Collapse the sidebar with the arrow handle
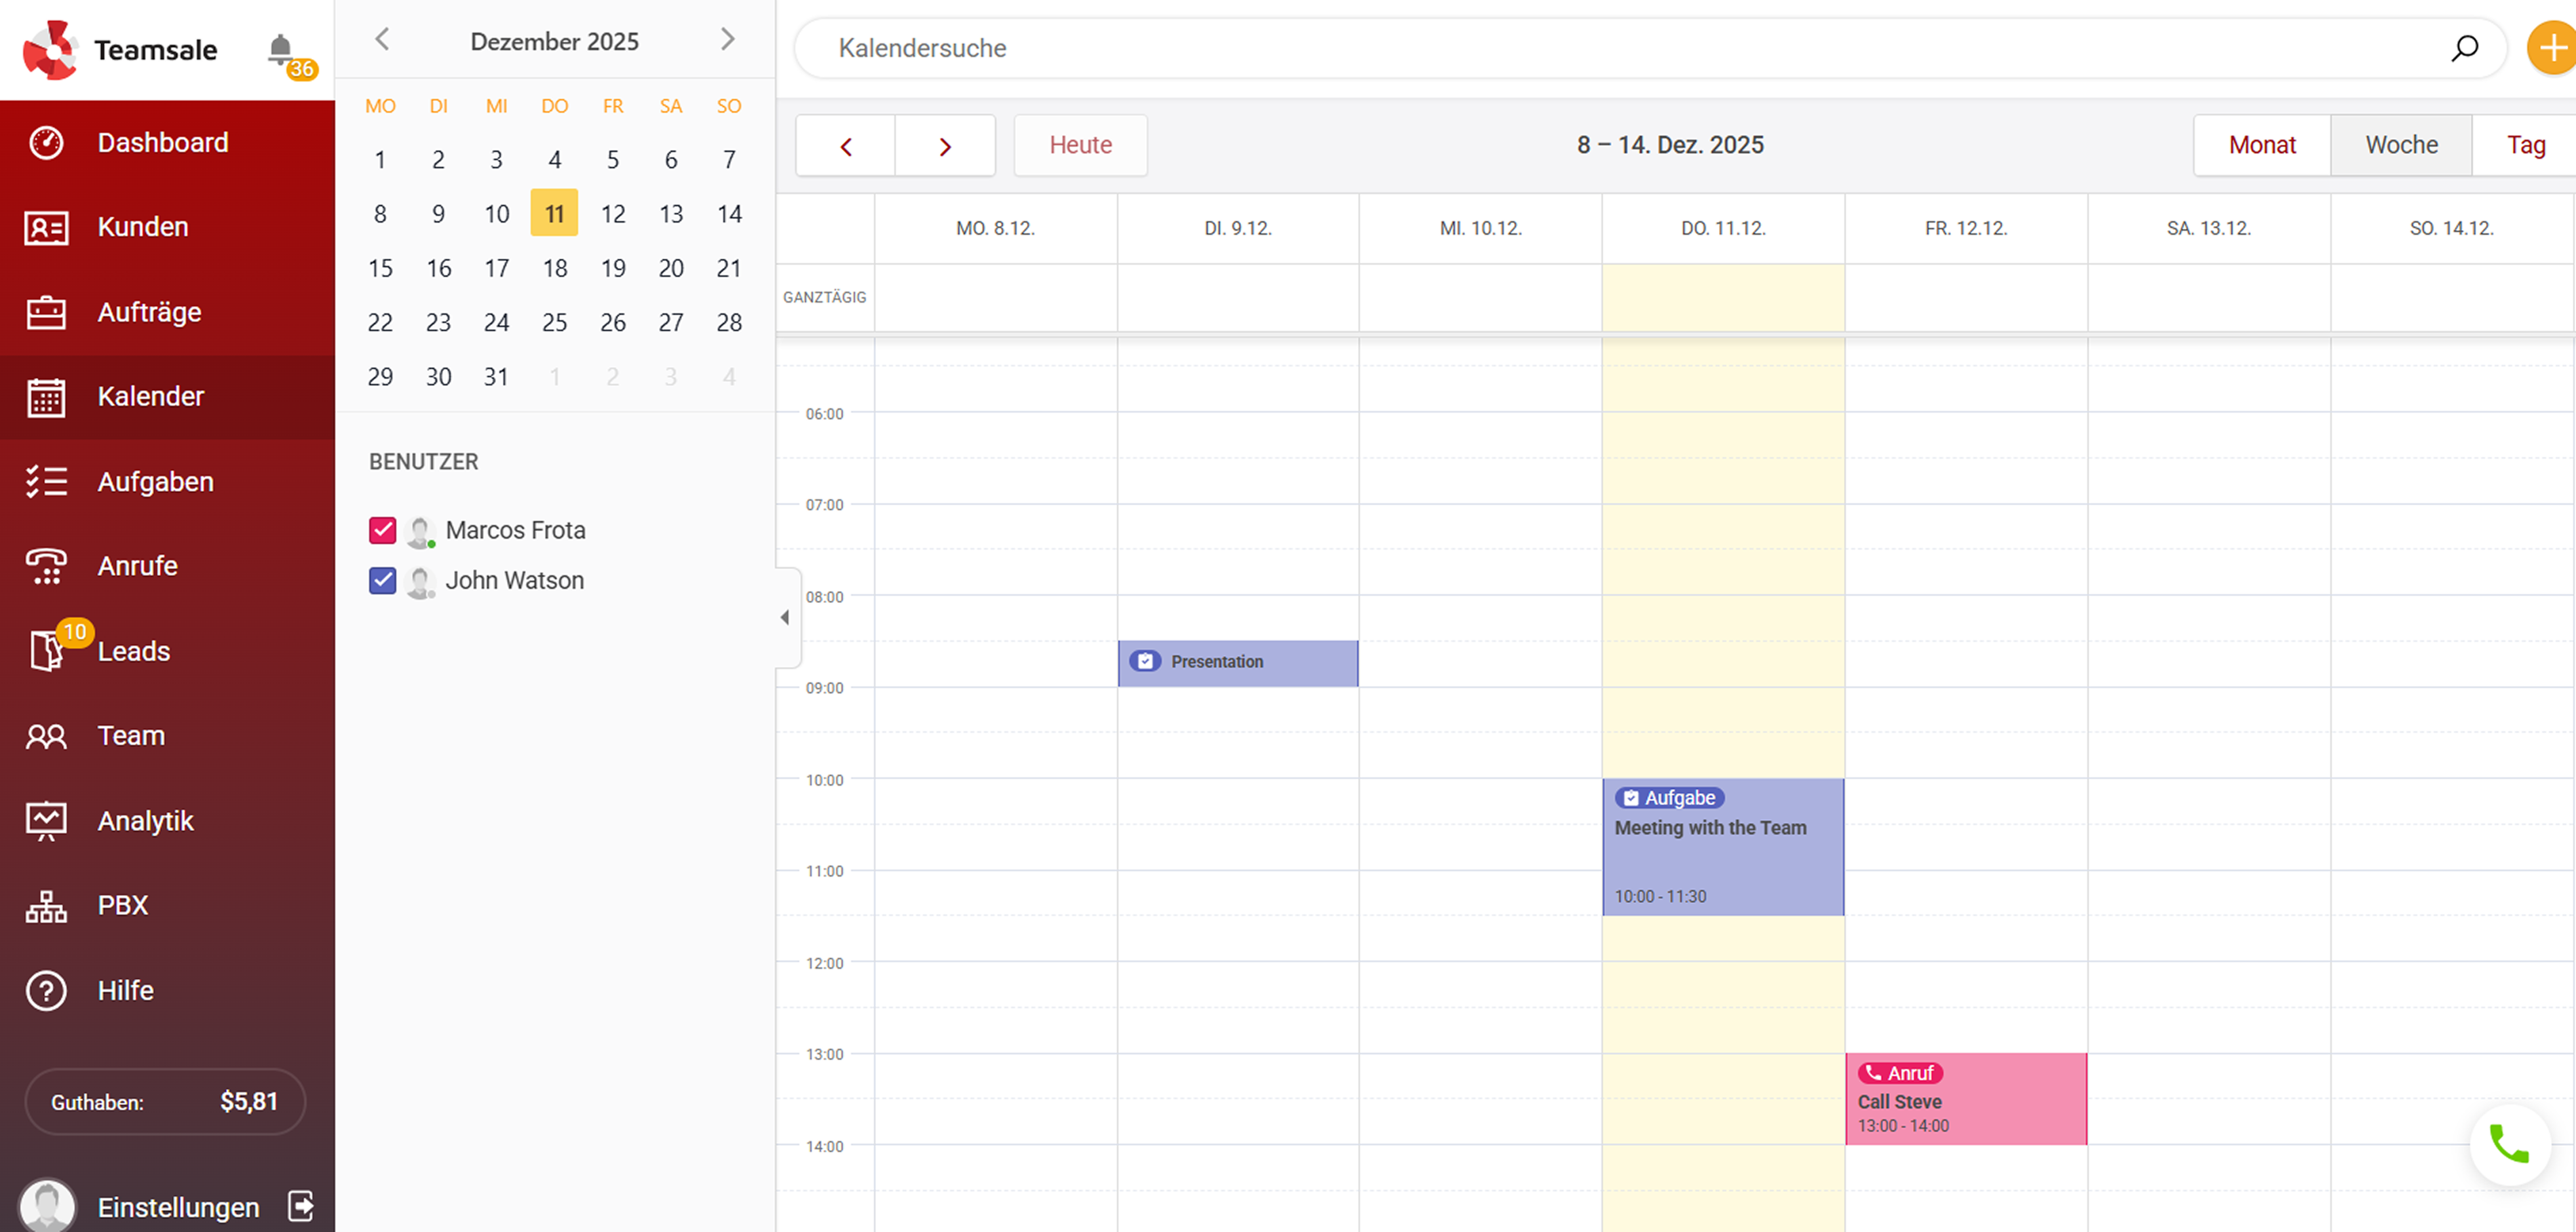This screenshot has height=1232, width=2576. coord(786,617)
